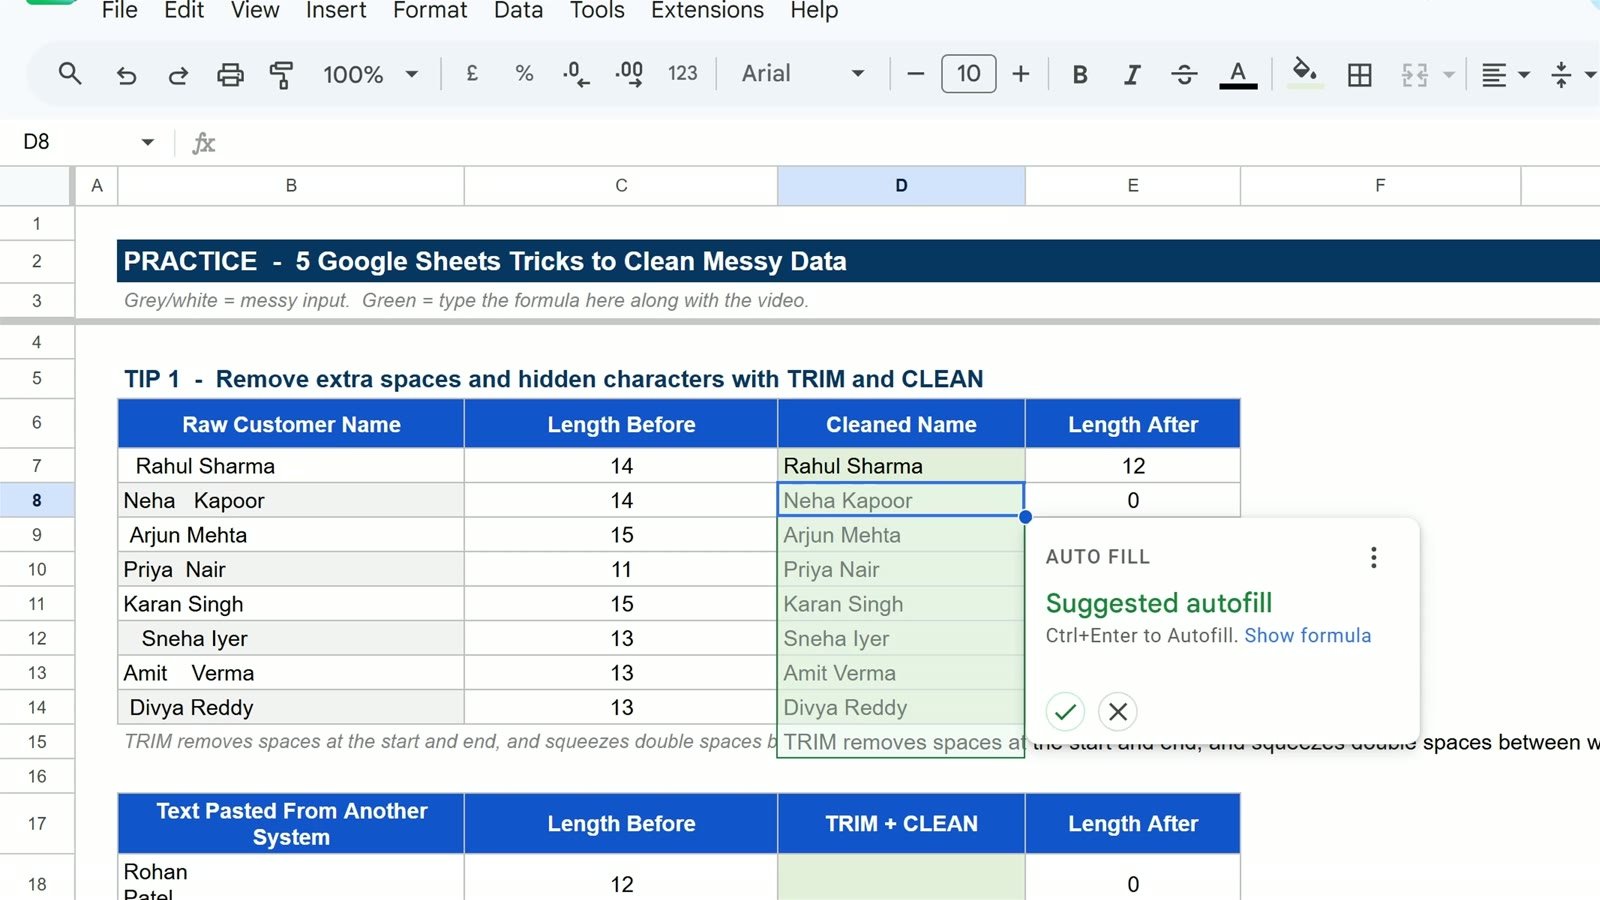Format as currency with pound icon

472,73
